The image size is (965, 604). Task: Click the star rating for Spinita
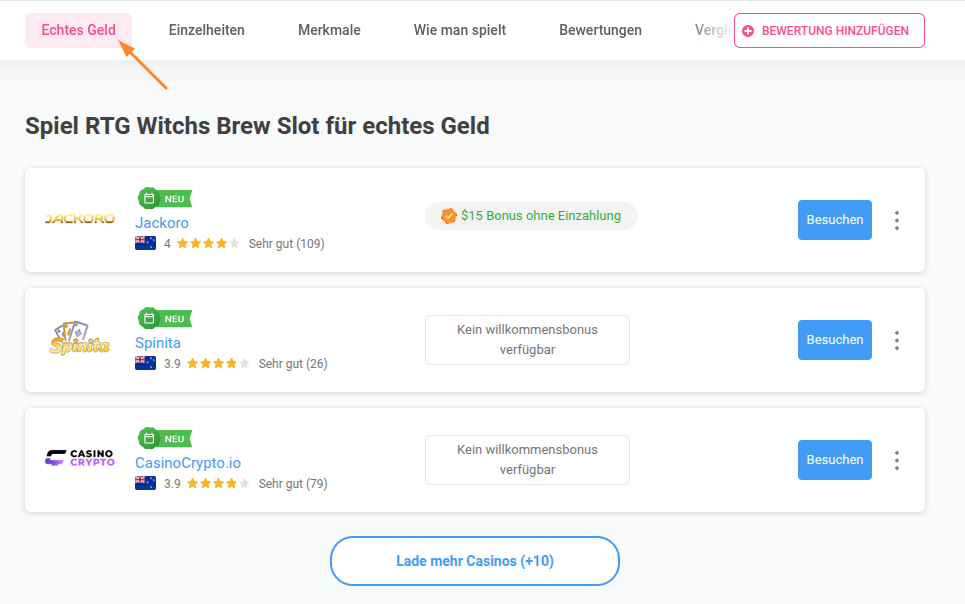click(218, 363)
